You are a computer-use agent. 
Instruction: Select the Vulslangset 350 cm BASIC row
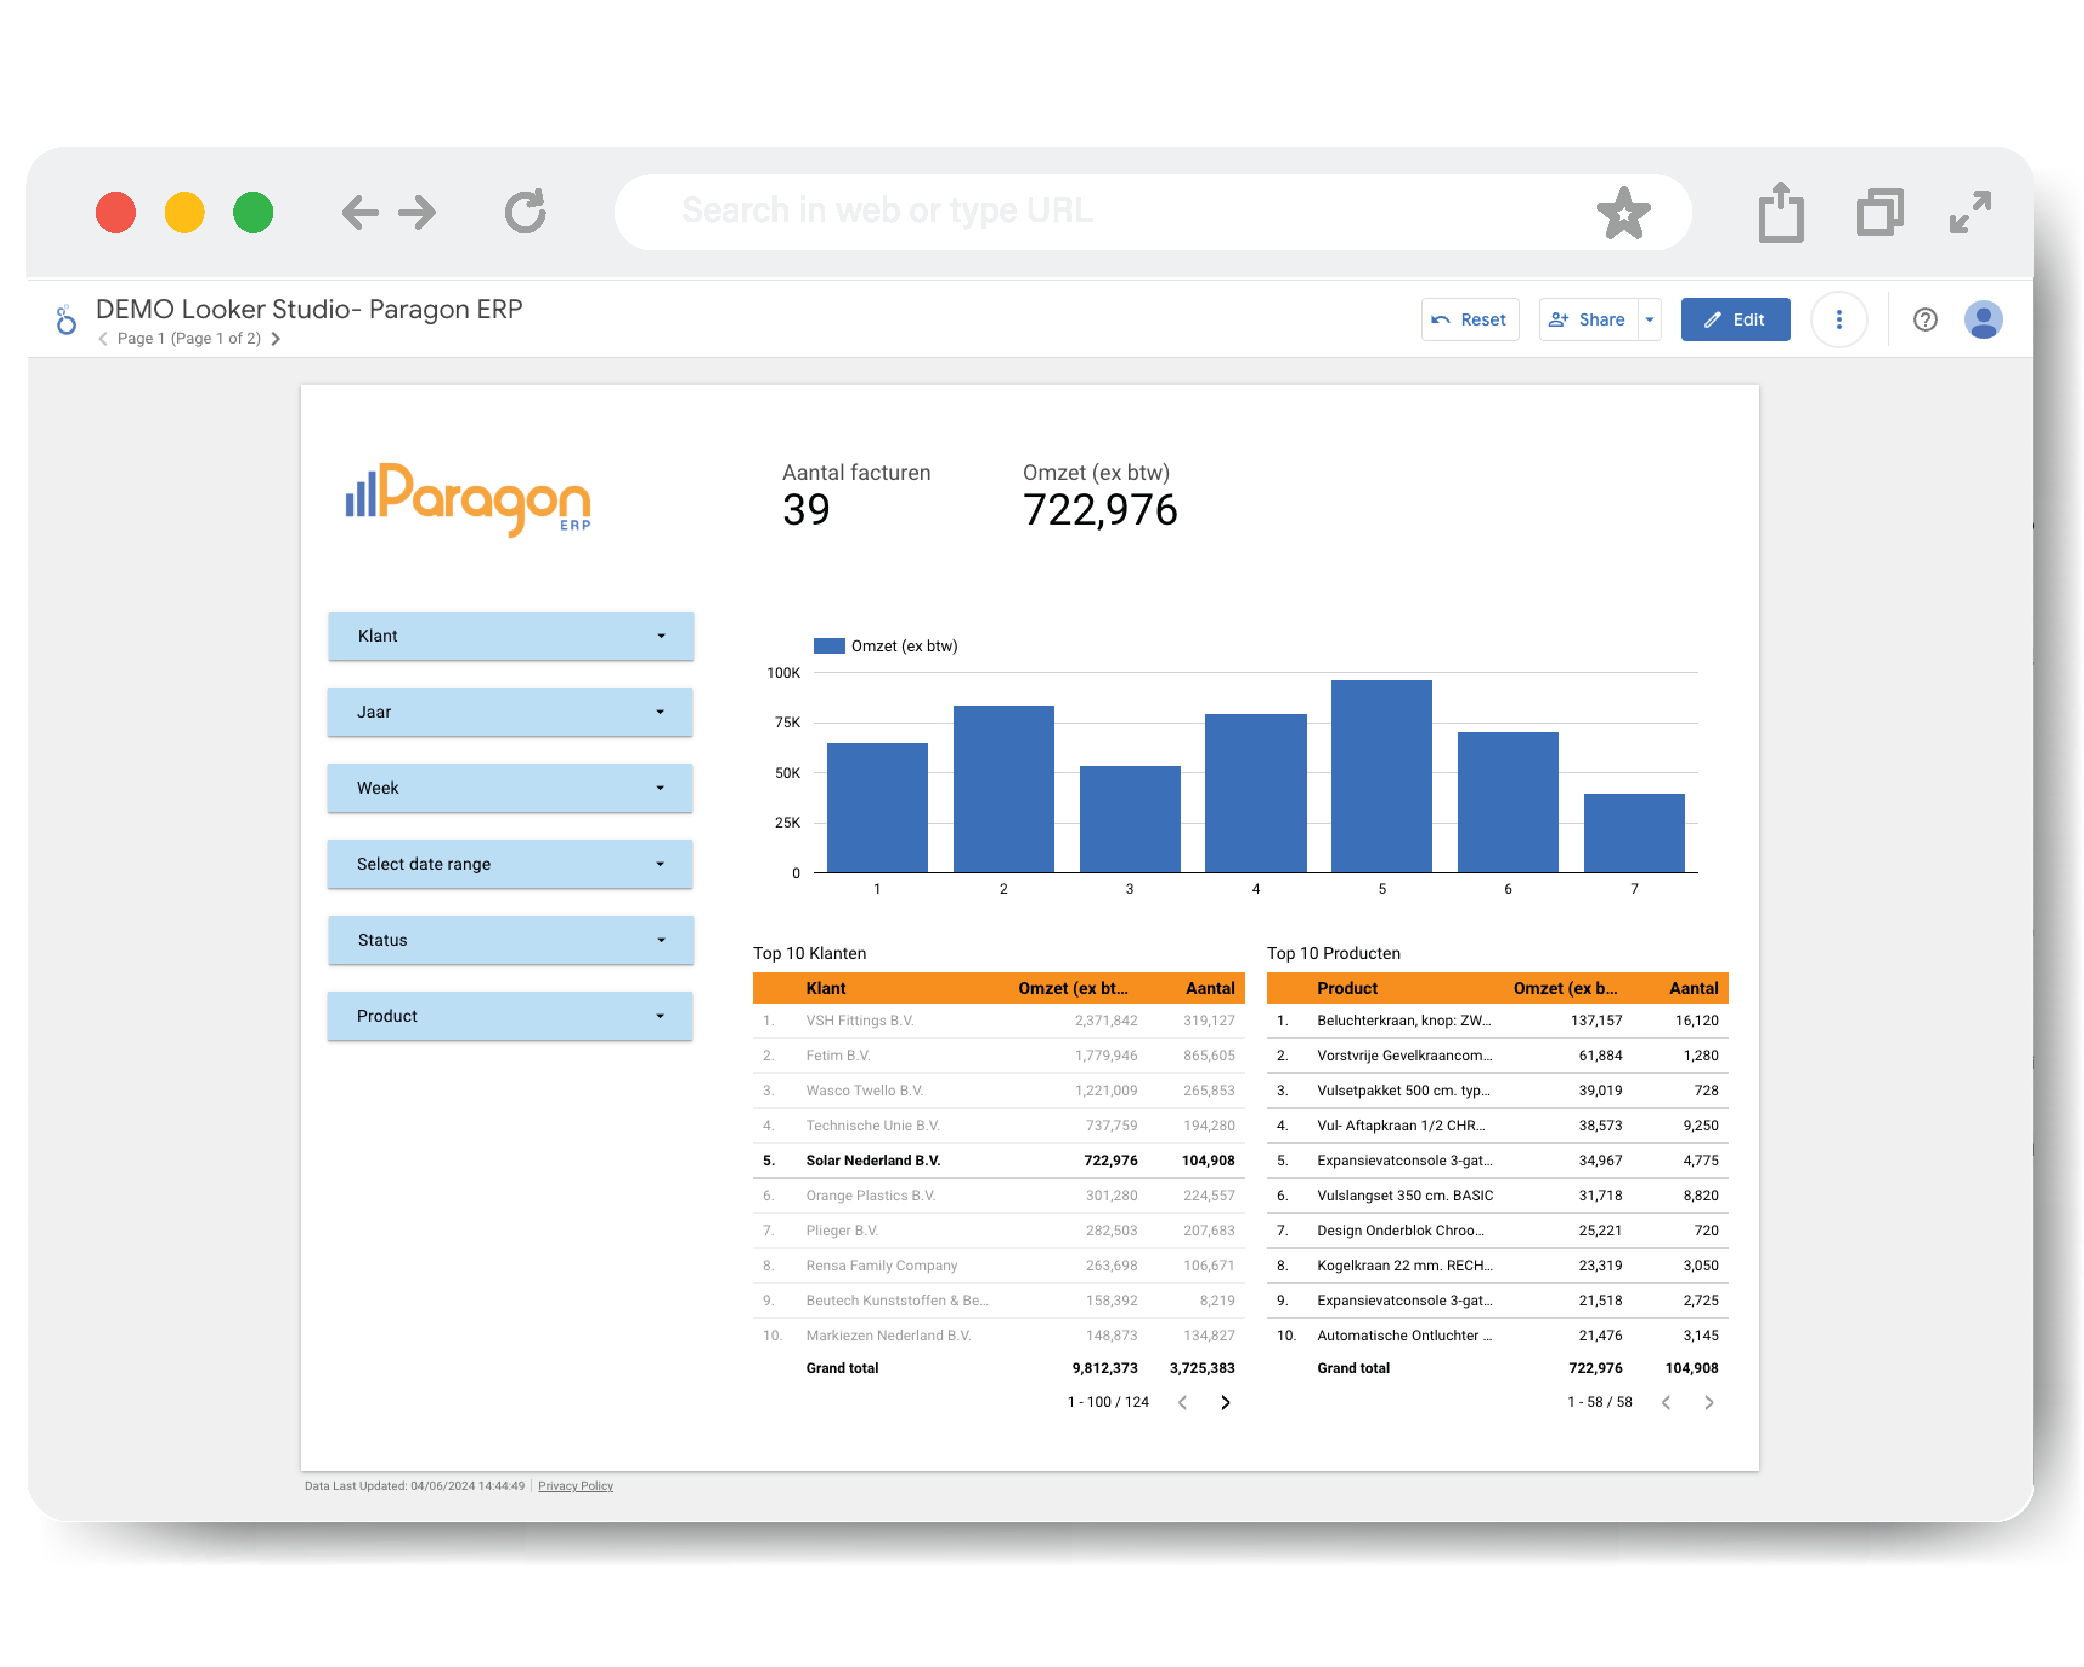(x=1497, y=1195)
